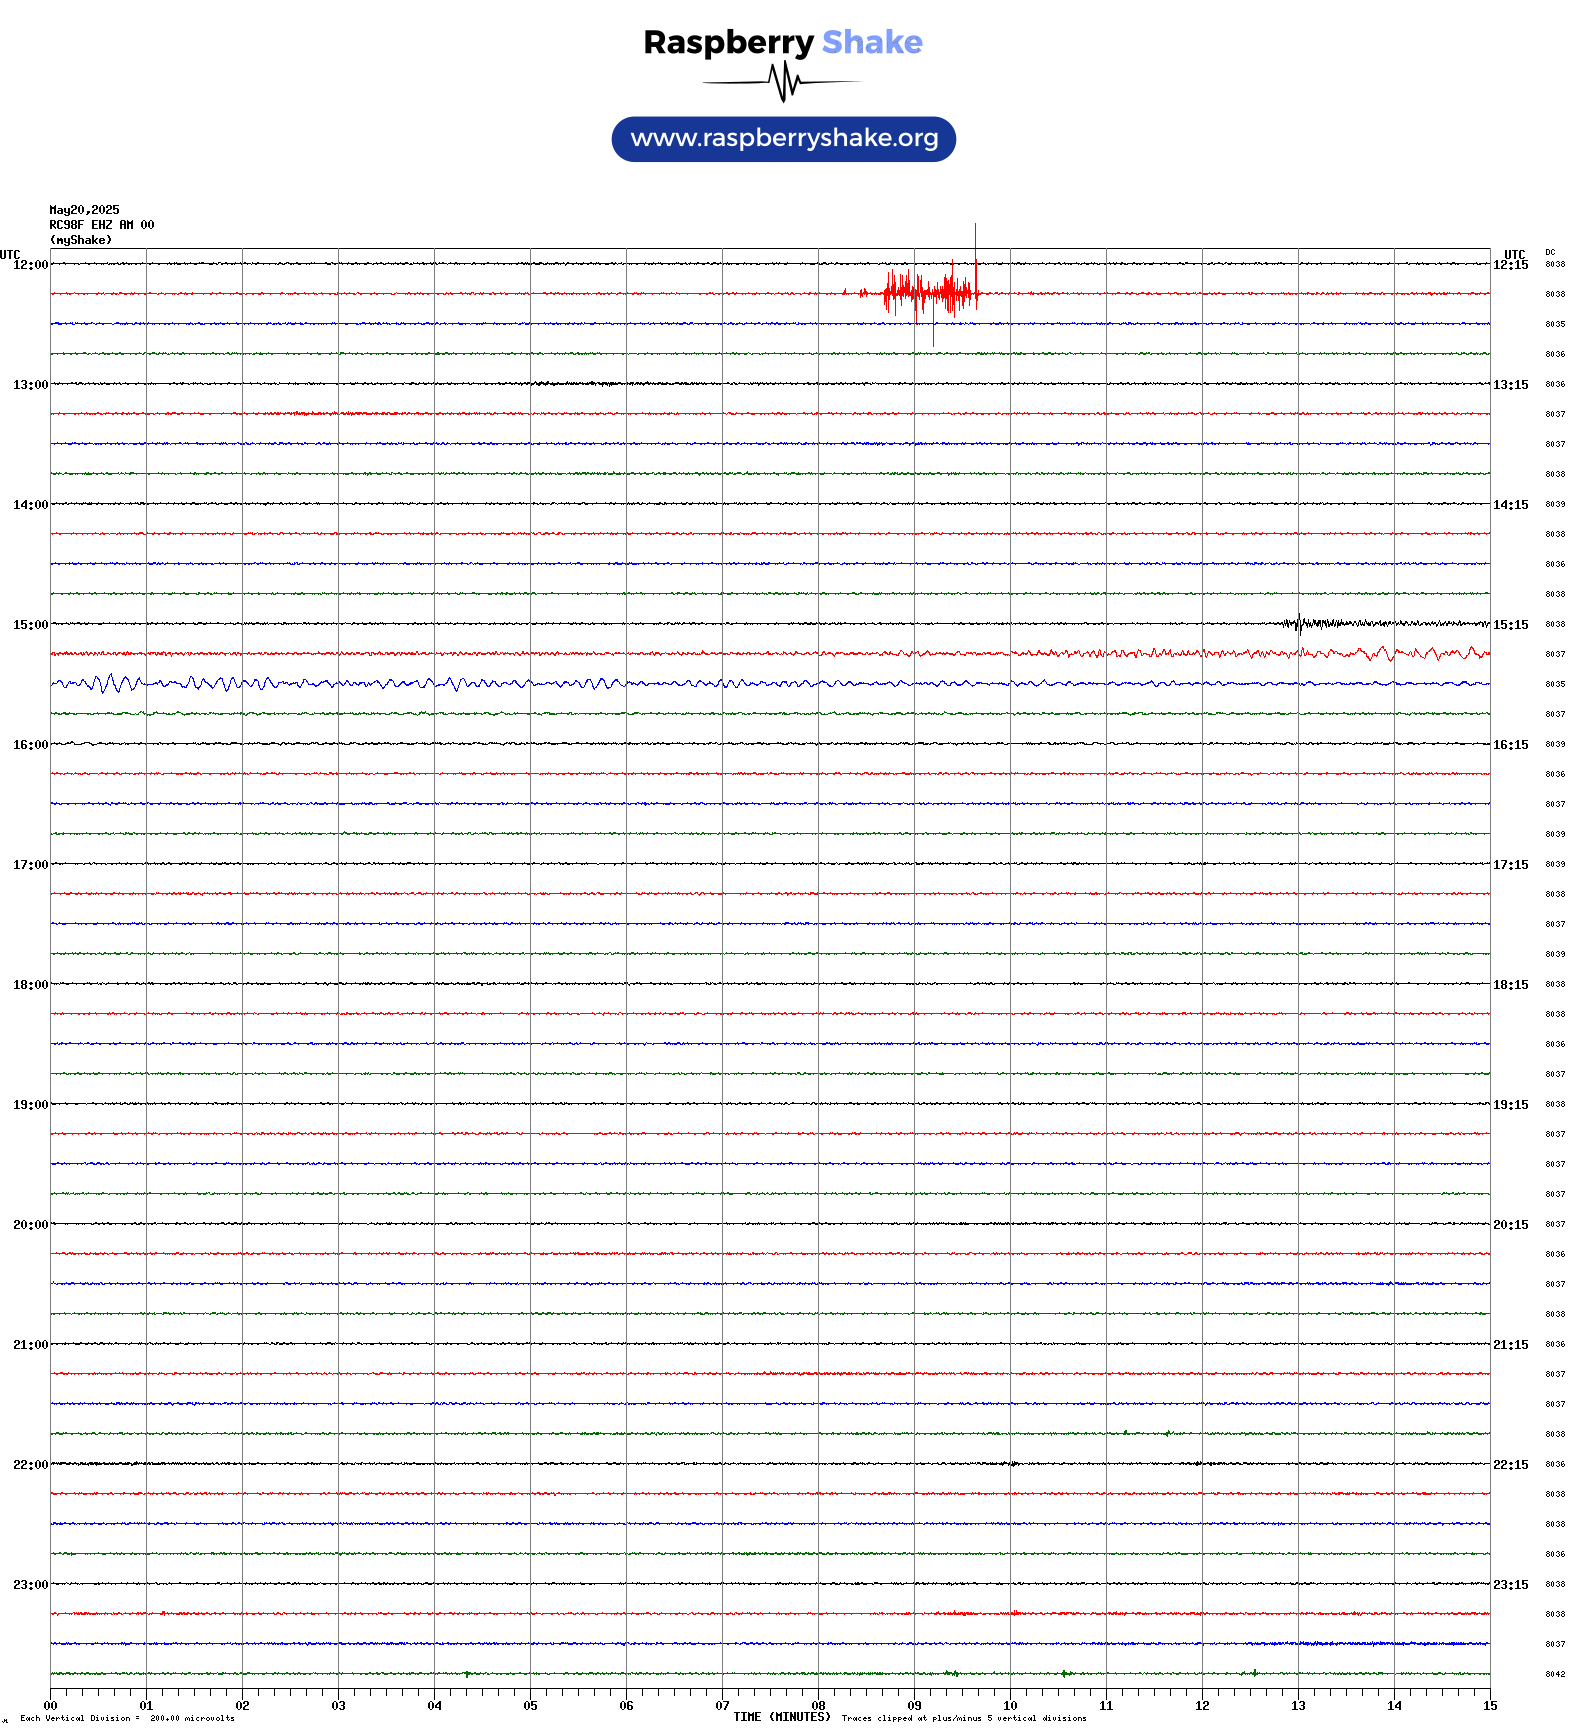
Task: Click the 16:15 time label on right axis
Action: tap(1510, 745)
